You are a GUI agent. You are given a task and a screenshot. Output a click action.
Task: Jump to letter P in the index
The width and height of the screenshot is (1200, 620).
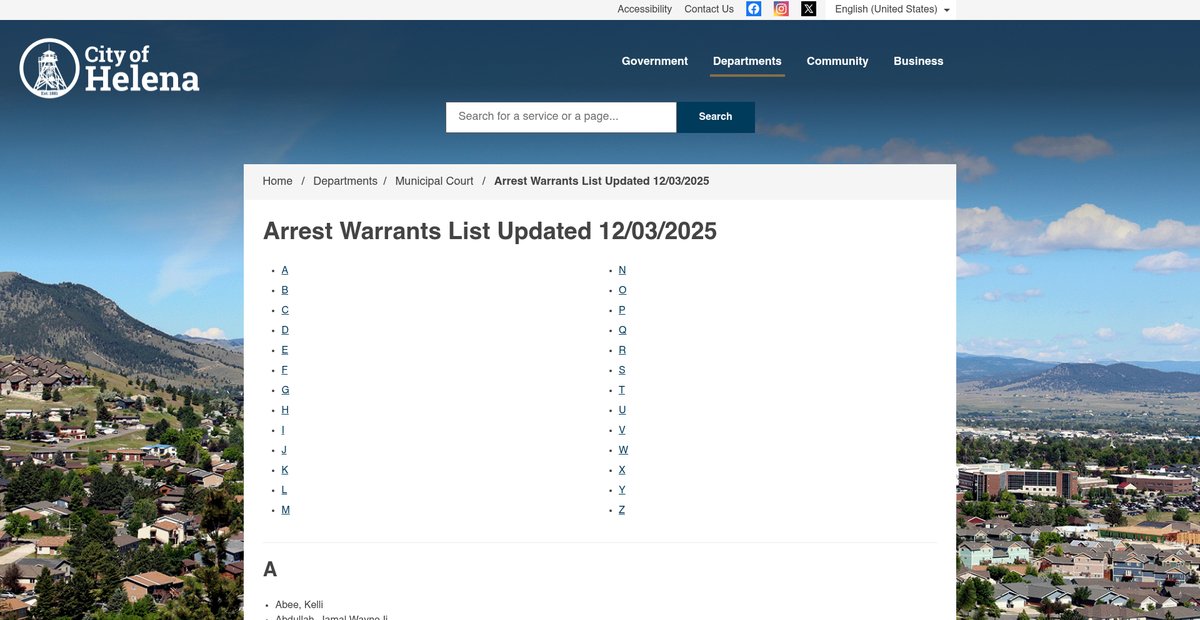click(622, 310)
